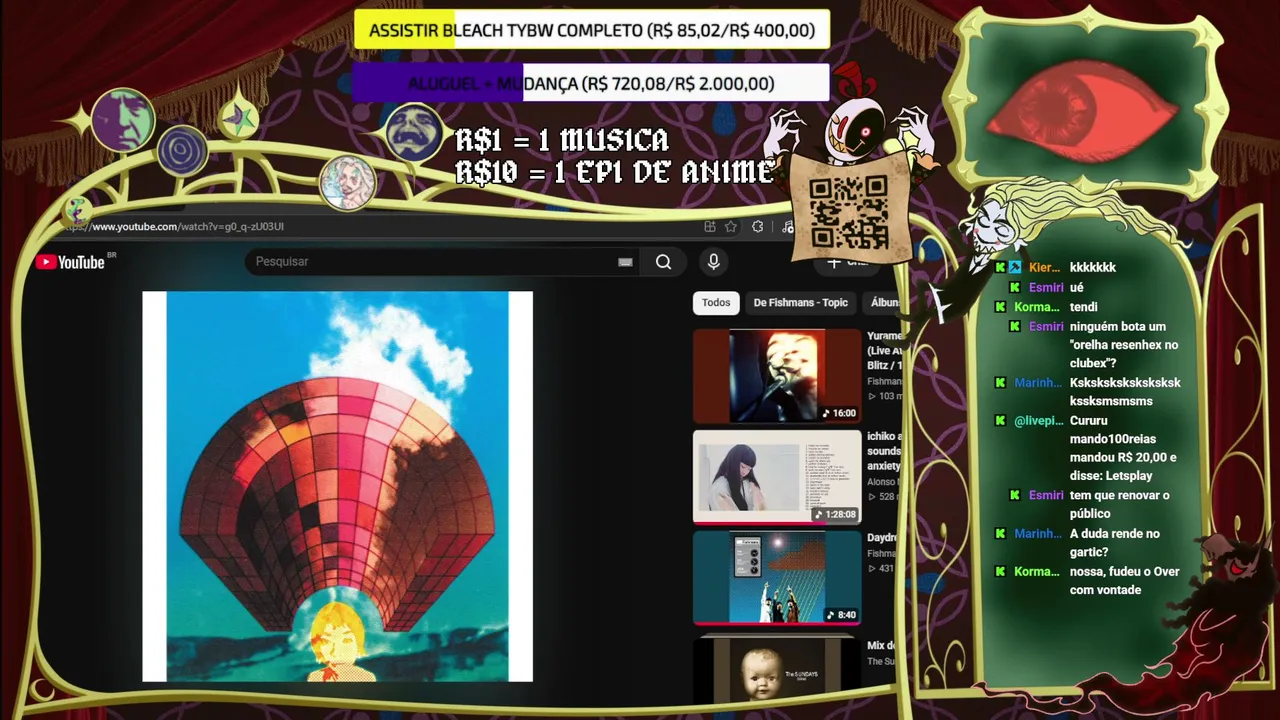
Task: Open the 'Yurame' live video title
Action: pos(885,351)
